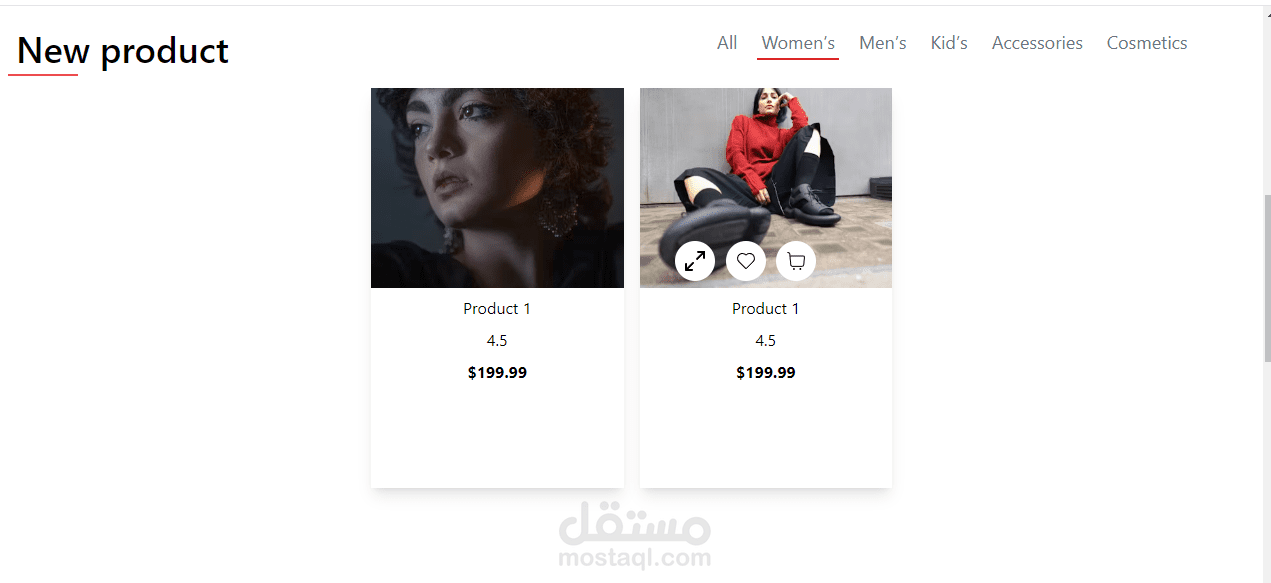Add second product to wishlist with heart icon
The height and width of the screenshot is (583, 1271).
(746, 261)
